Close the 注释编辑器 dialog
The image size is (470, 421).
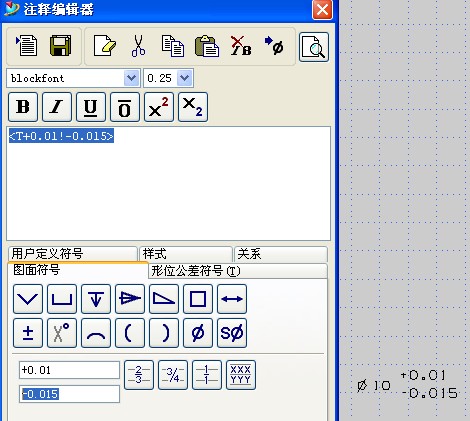322,10
